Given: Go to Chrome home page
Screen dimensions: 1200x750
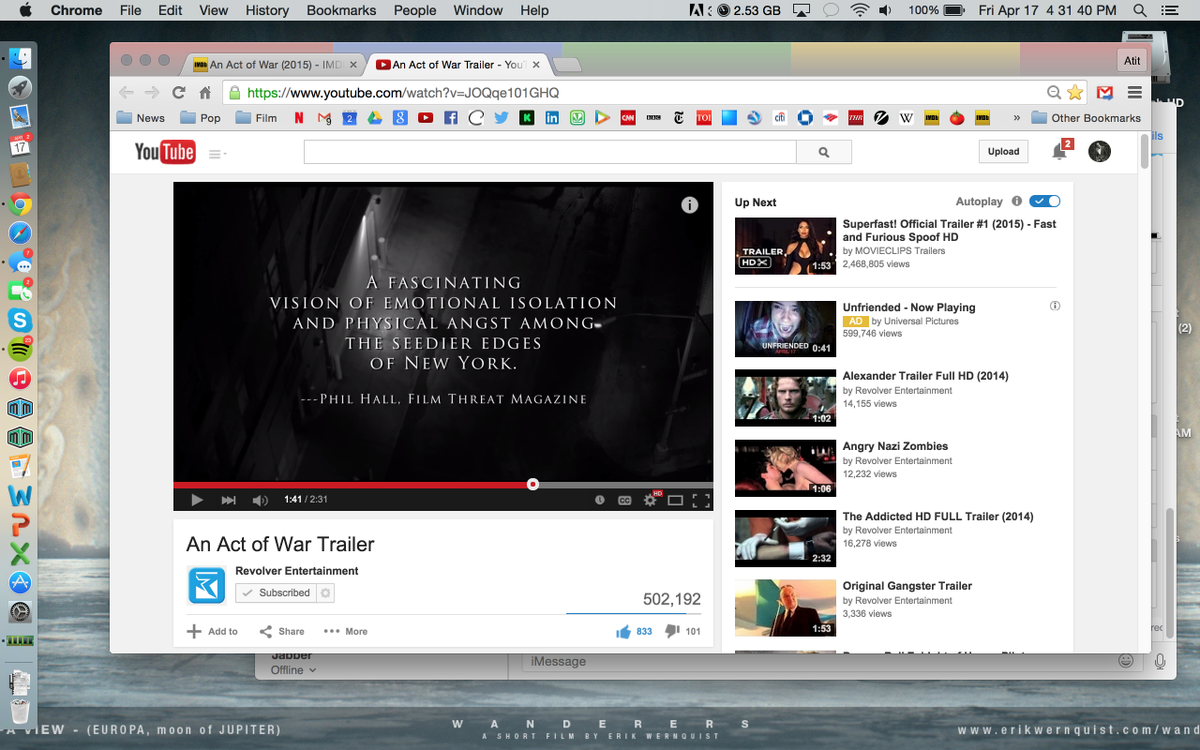Looking at the screenshot, I should coord(205,92).
